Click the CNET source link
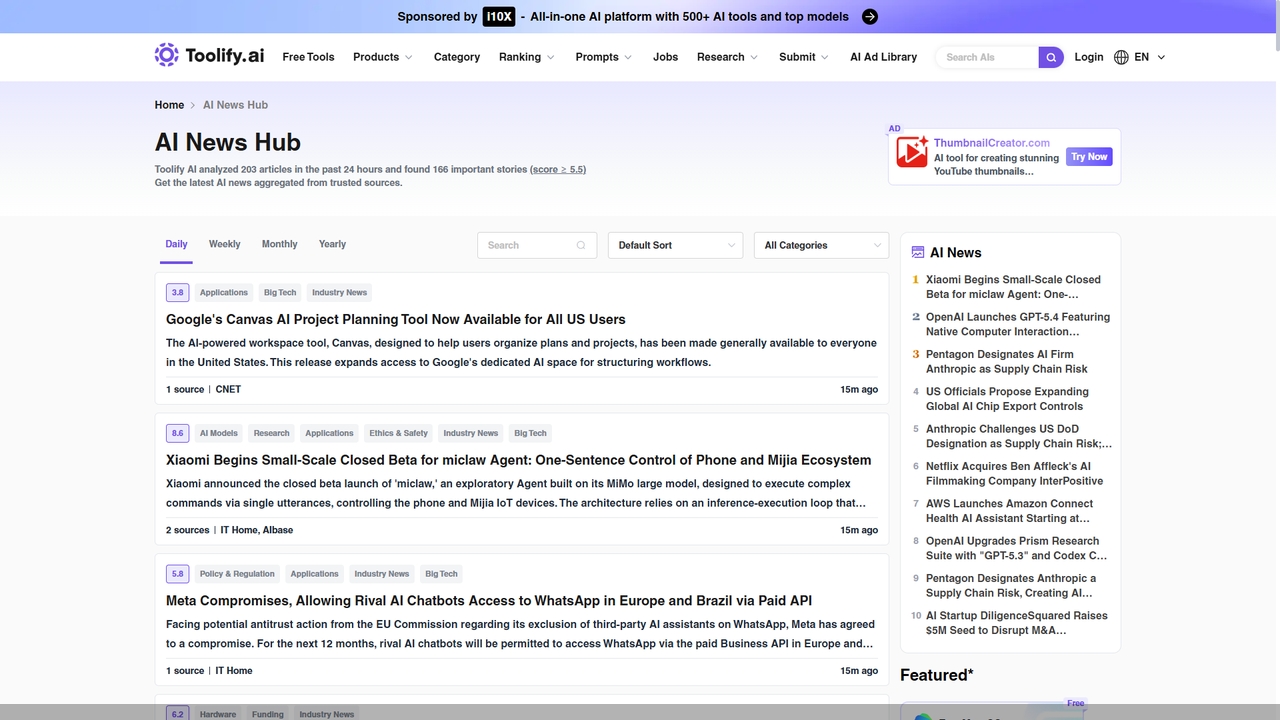Image resolution: width=1280 pixels, height=720 pixels. click(x=228, y=389)
